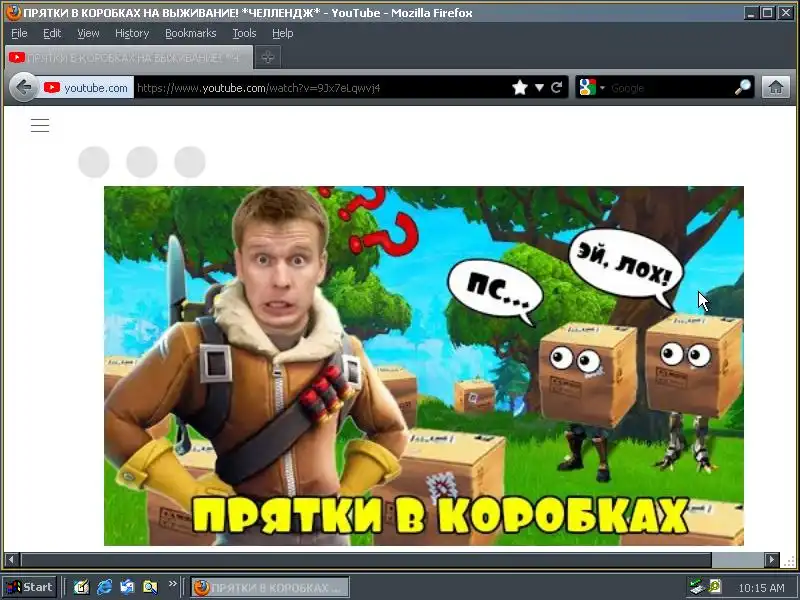Open the File menu
800x600 pixels.
[x=19, y=33]
